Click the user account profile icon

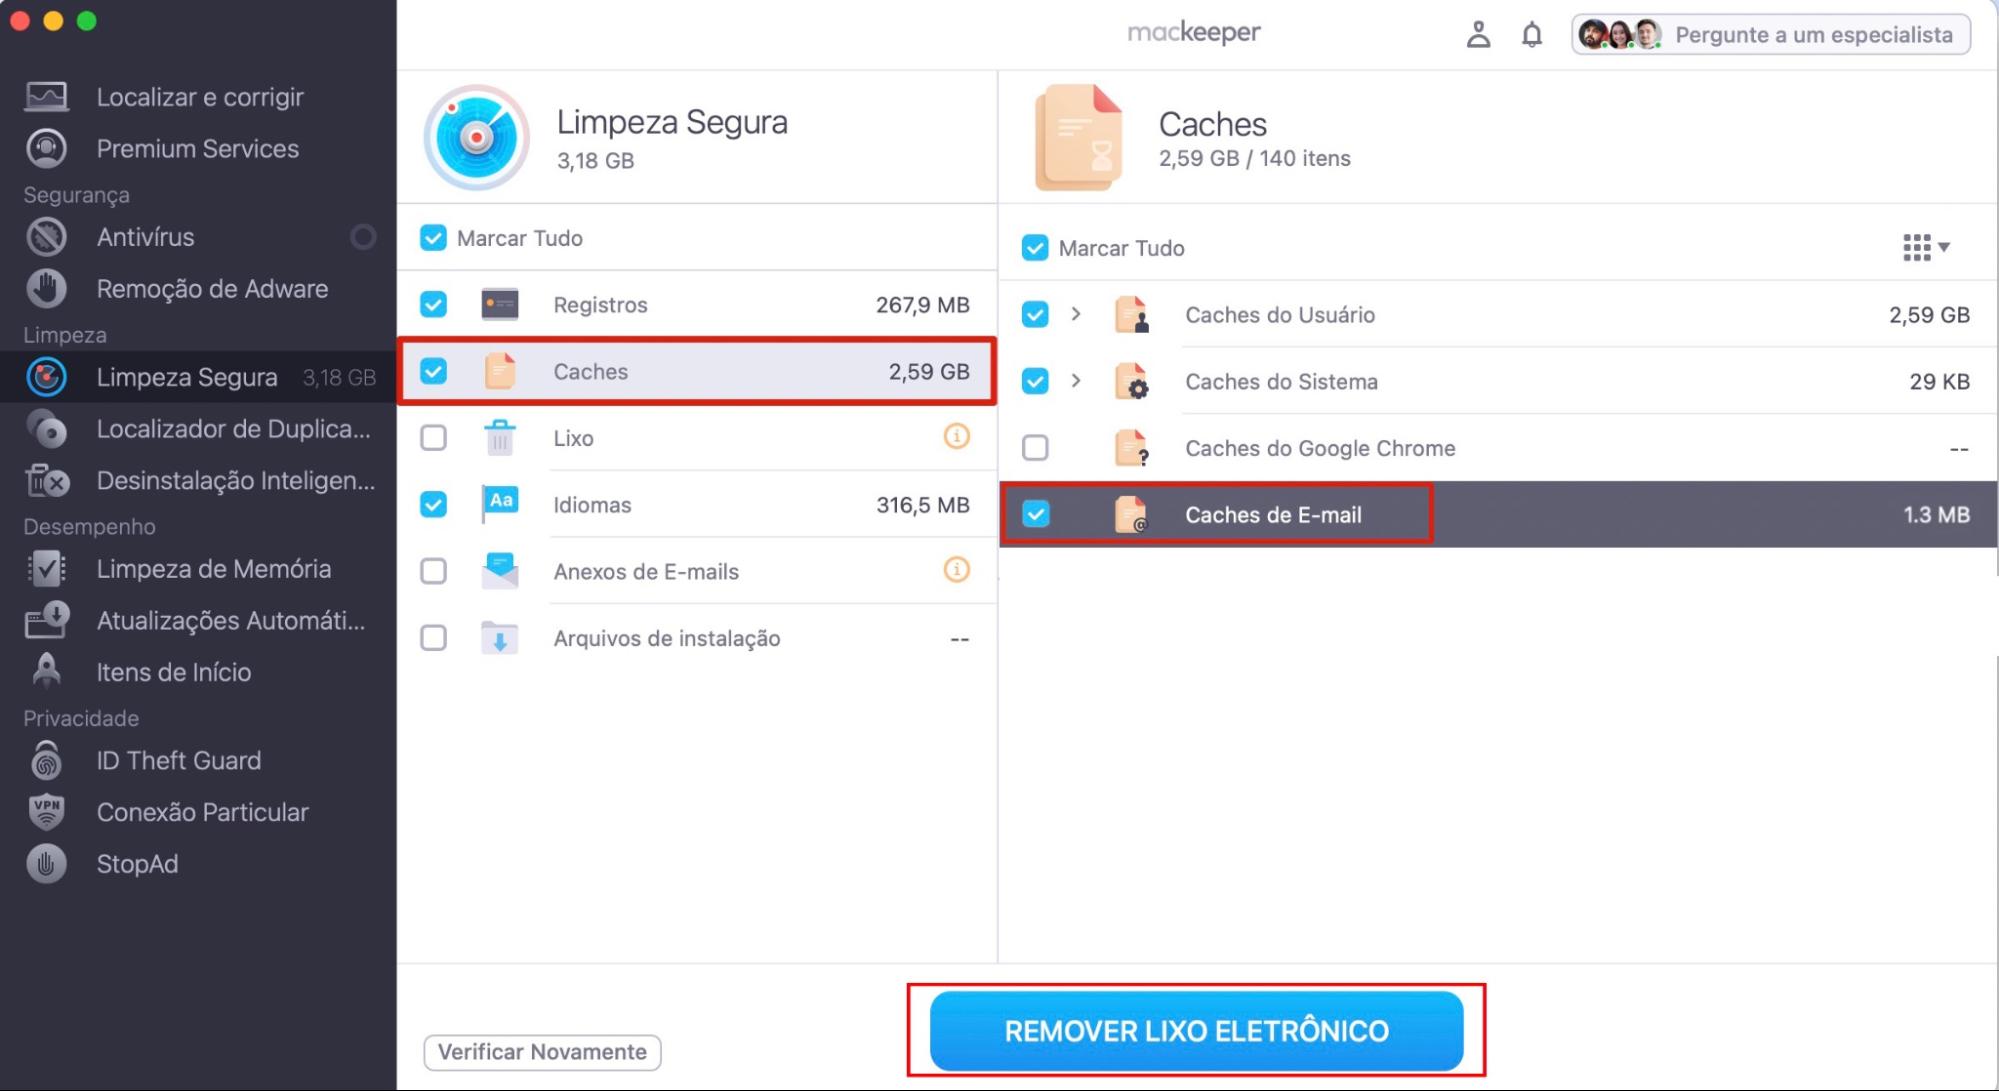point(1478,35)
